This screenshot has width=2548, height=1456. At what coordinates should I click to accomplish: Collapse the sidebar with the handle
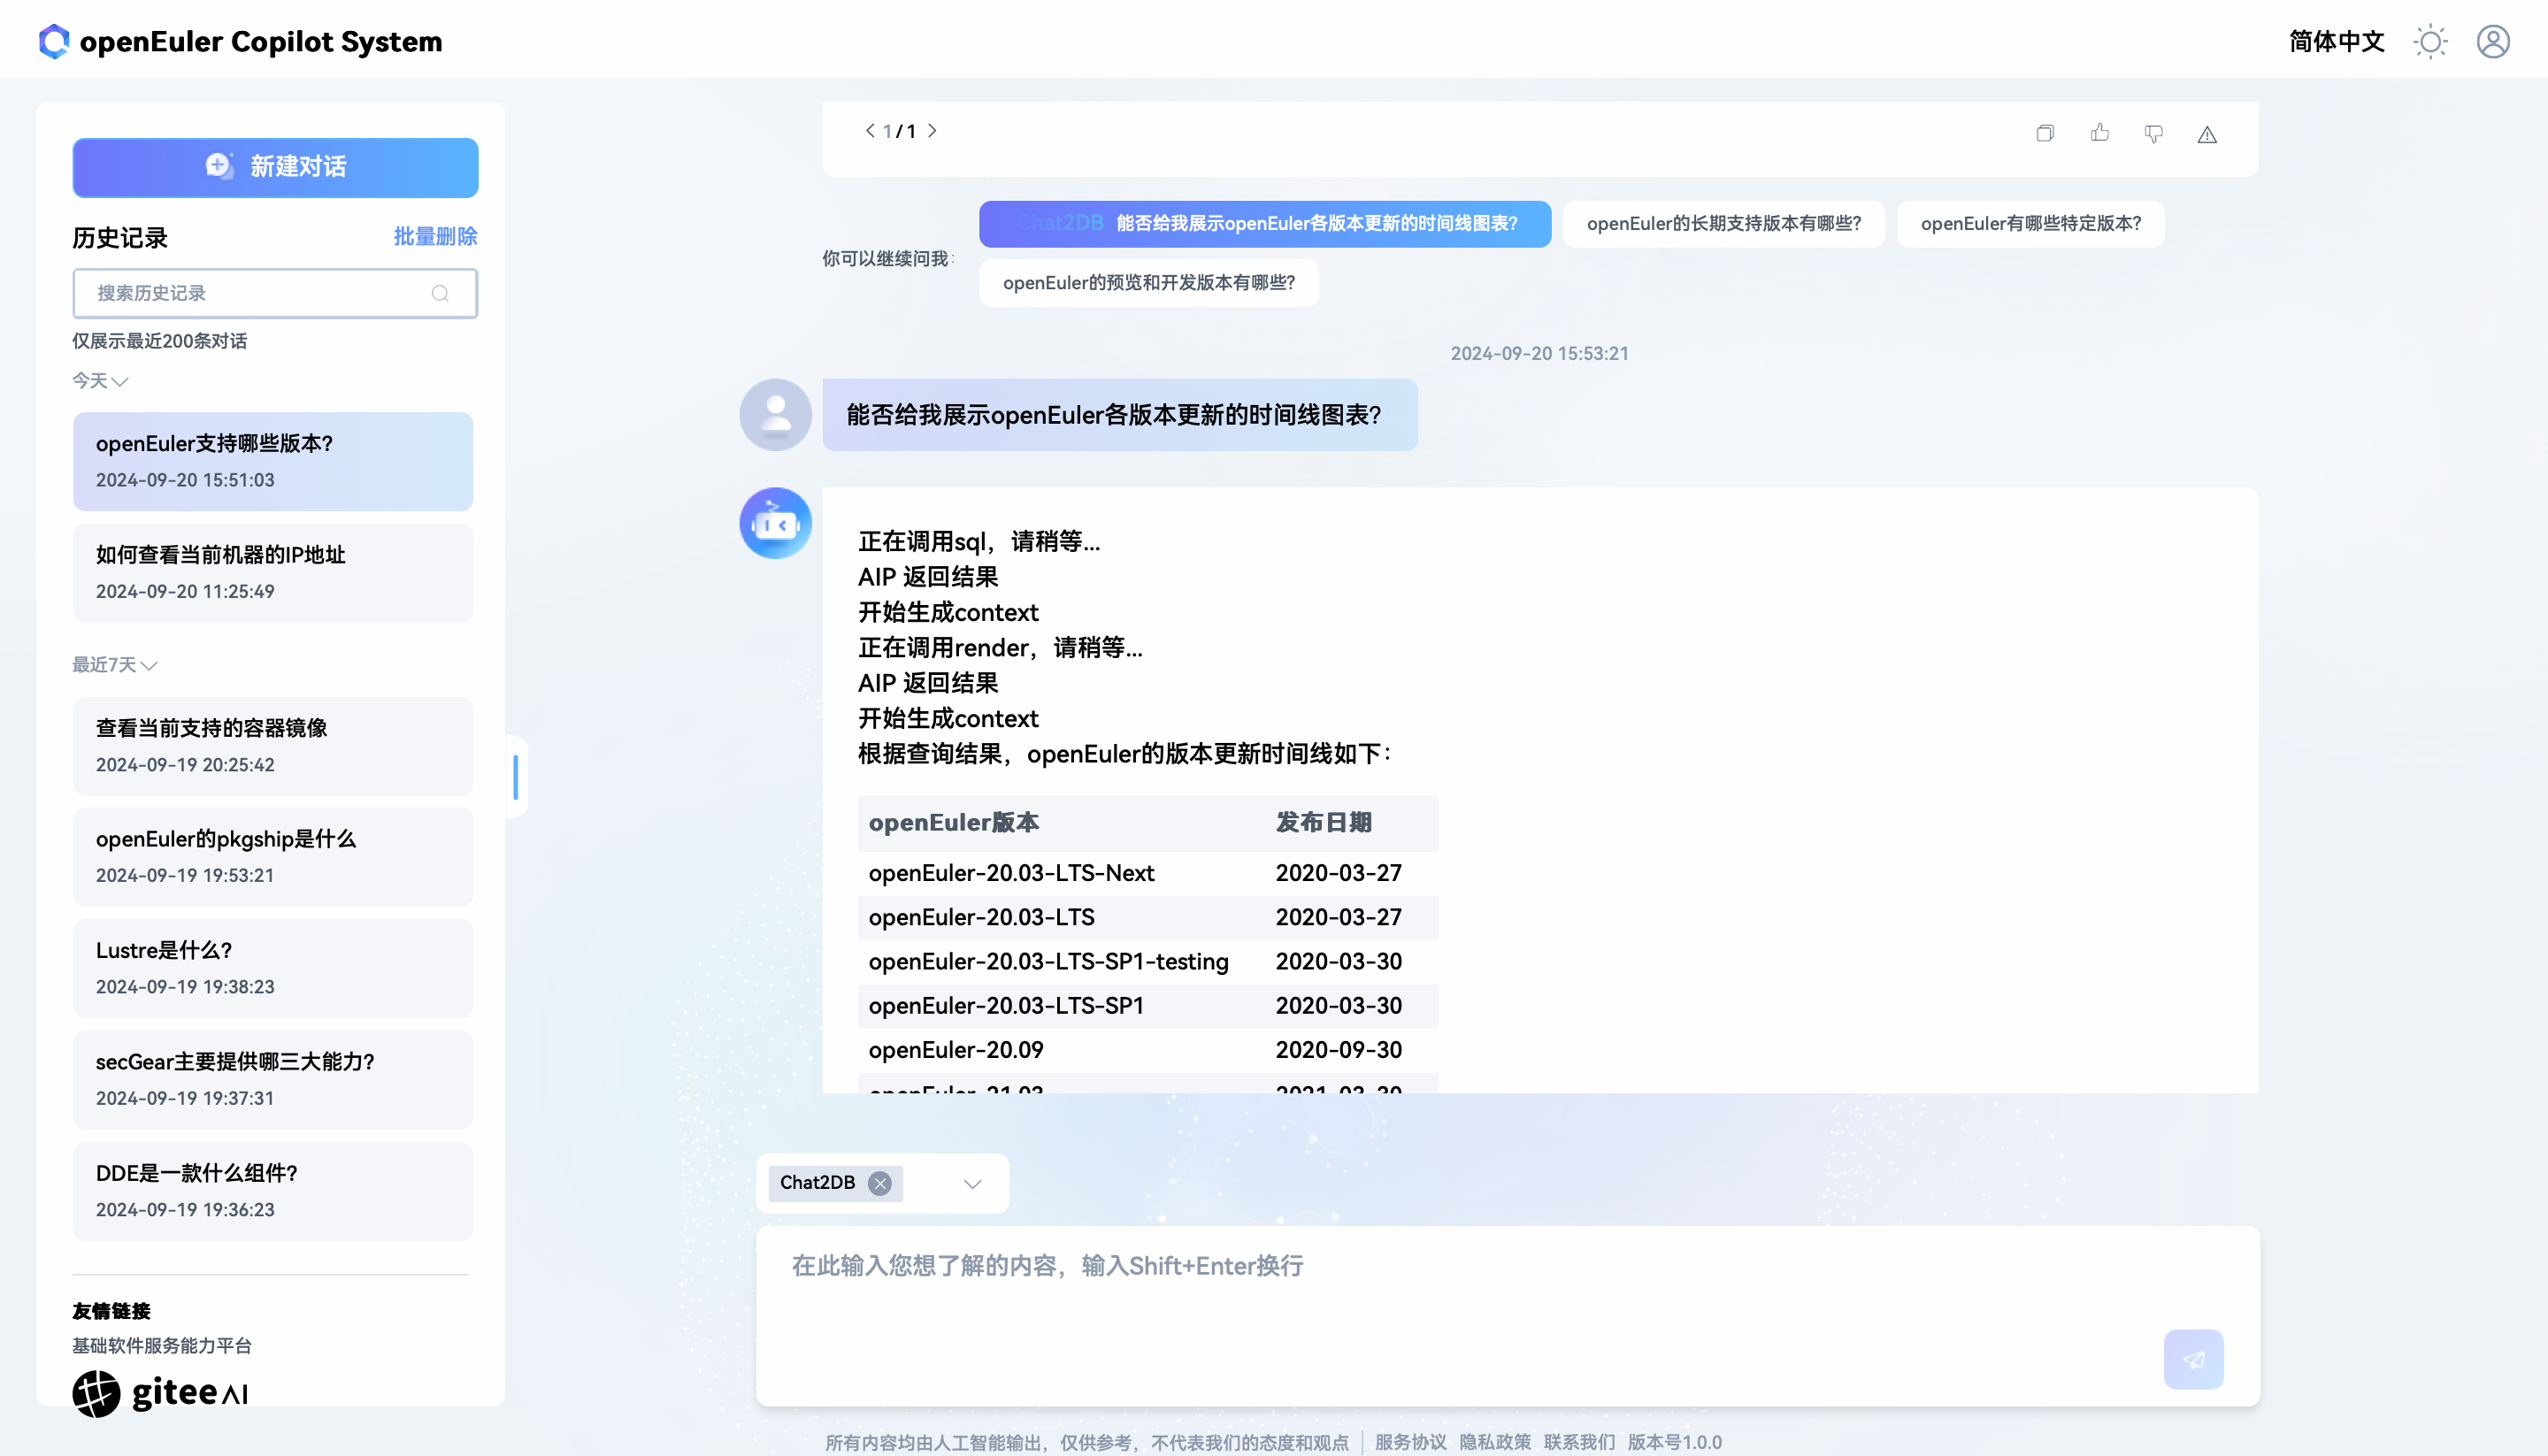point(516,777)
